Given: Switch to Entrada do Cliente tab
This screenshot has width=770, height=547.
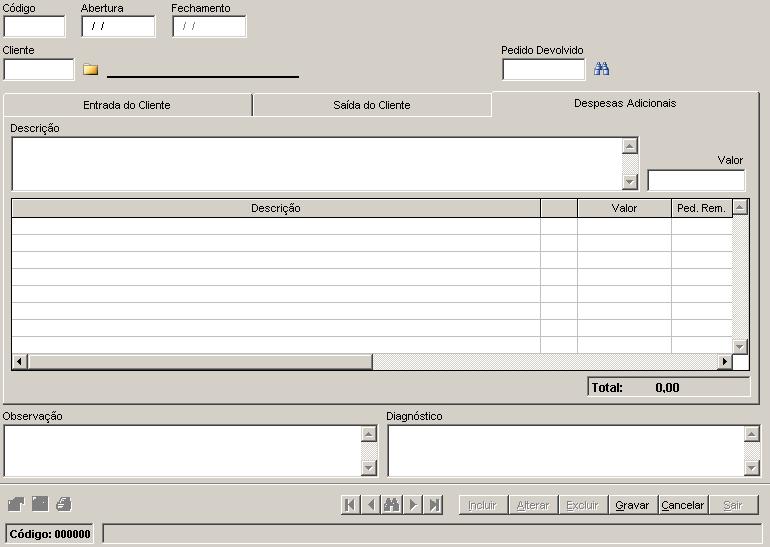Looking at the screenshot, I should (127, 105).
